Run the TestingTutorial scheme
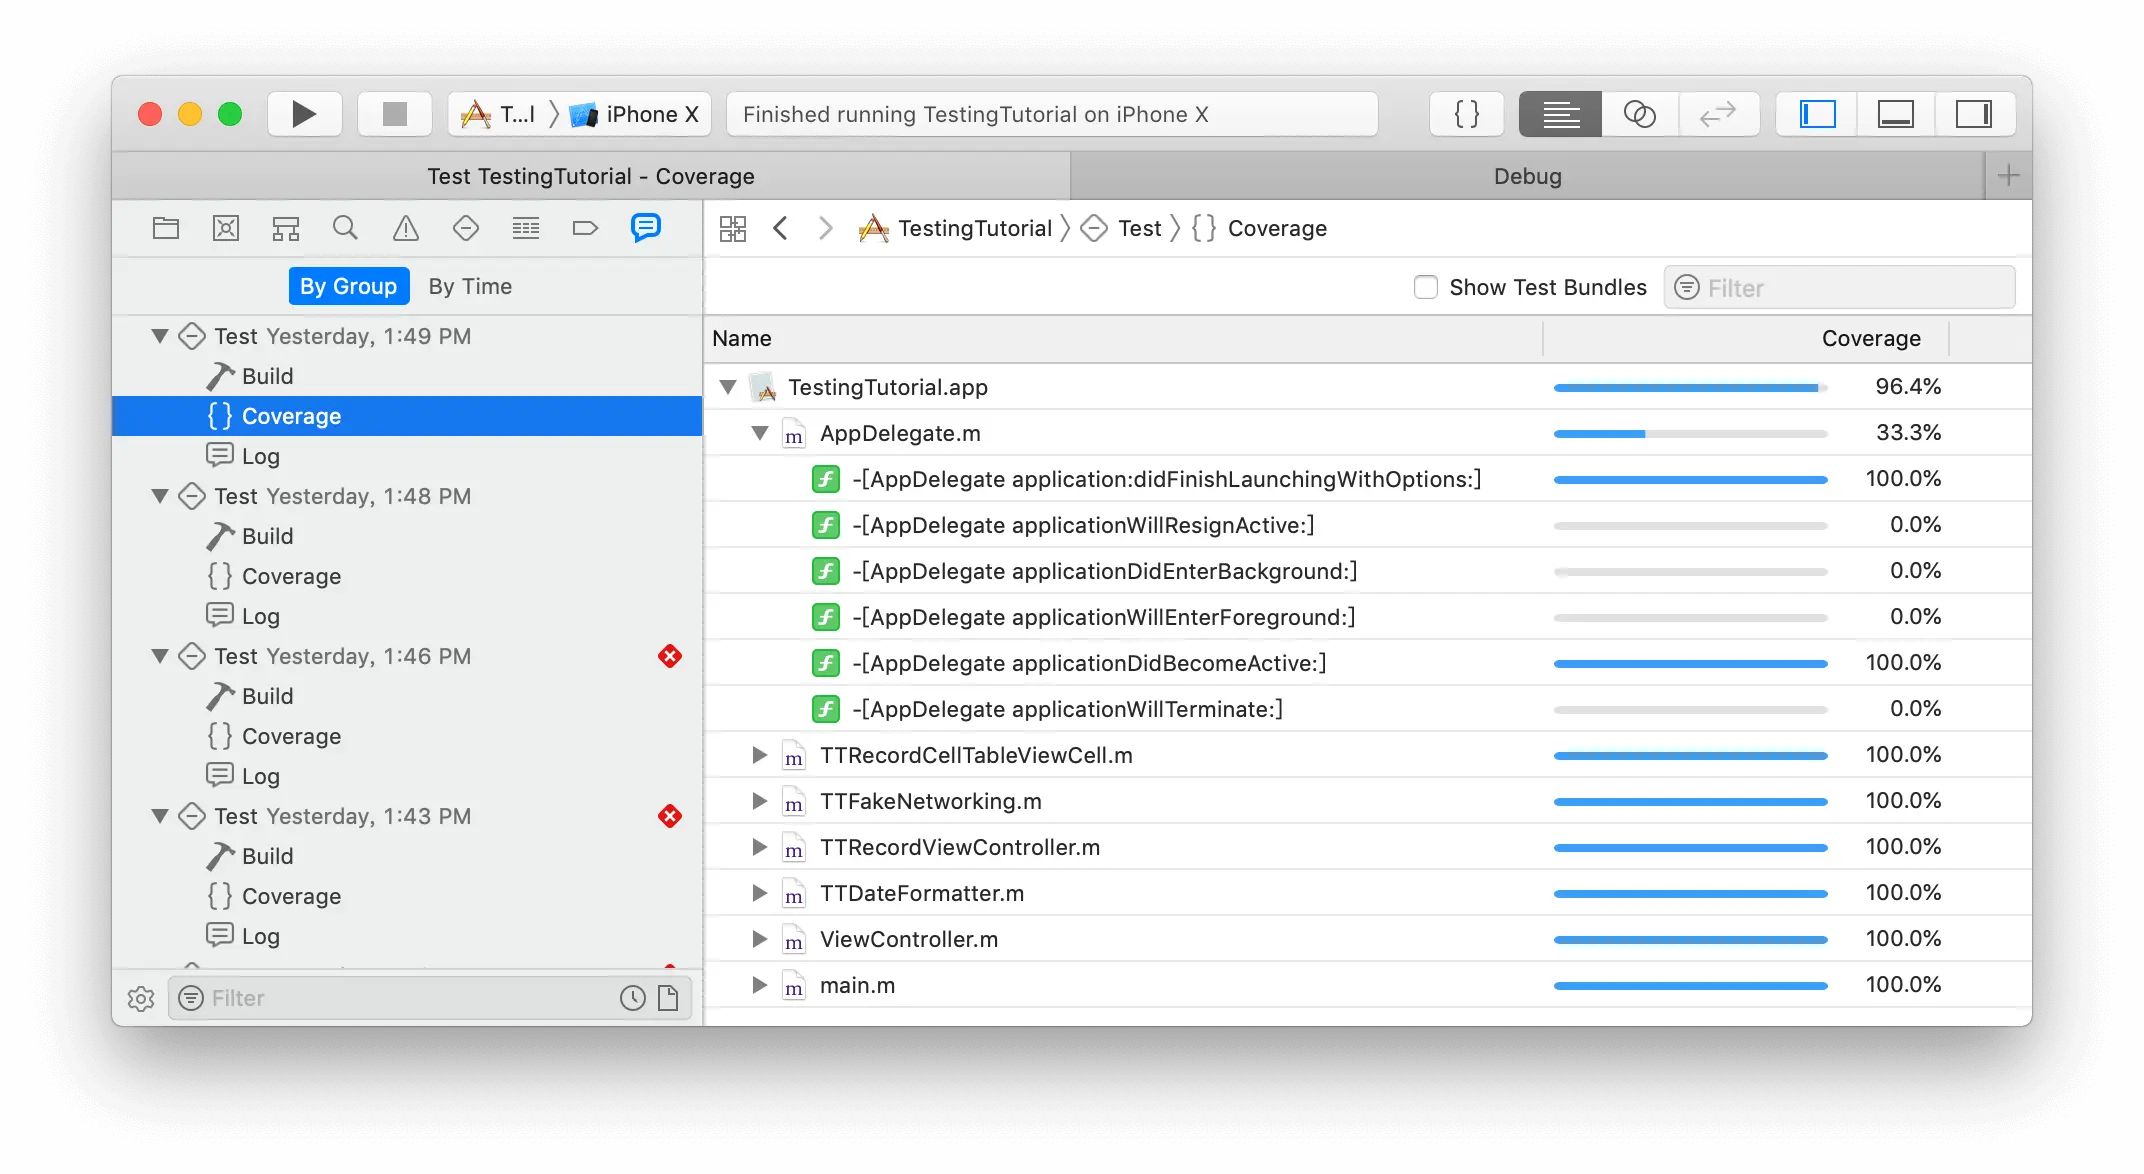2144x1174 pixels. [x=304, y=114]
